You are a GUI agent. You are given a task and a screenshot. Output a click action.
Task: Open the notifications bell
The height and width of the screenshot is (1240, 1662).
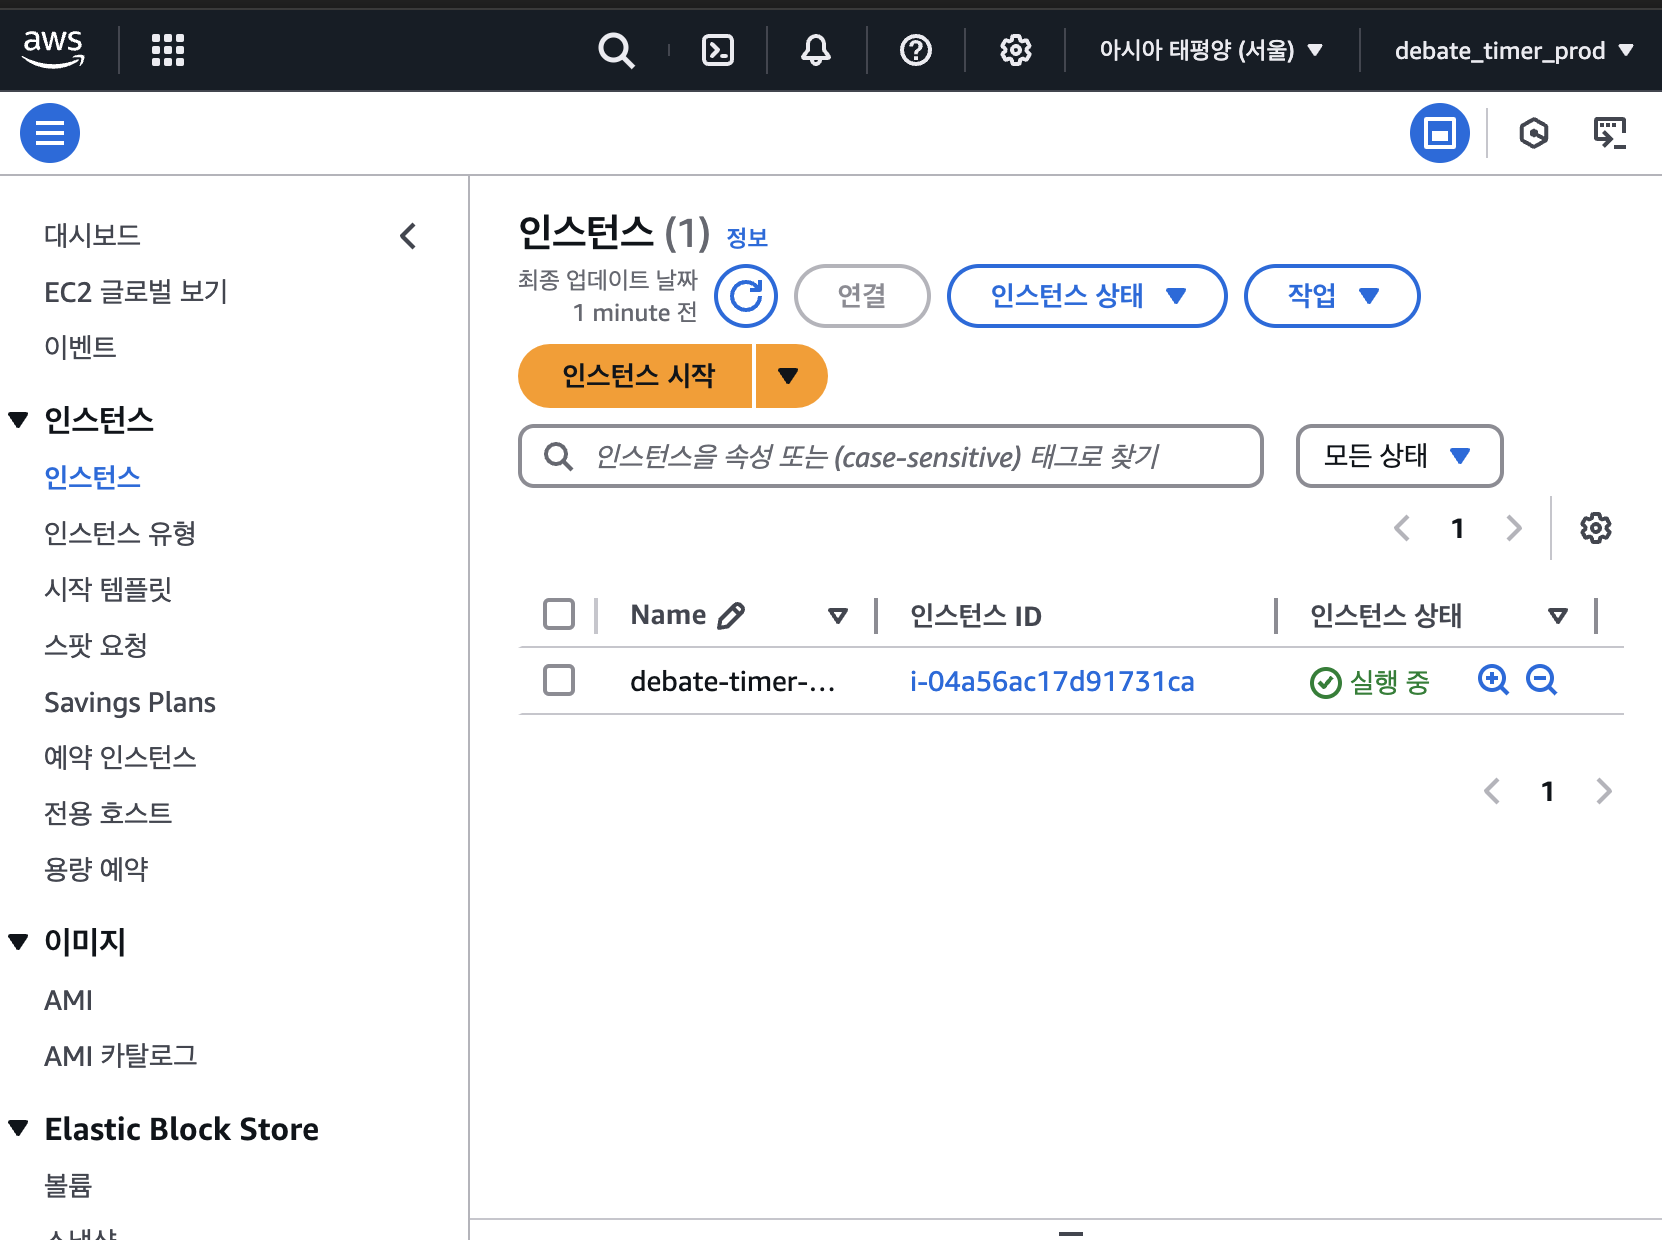[x=816, y=50]
